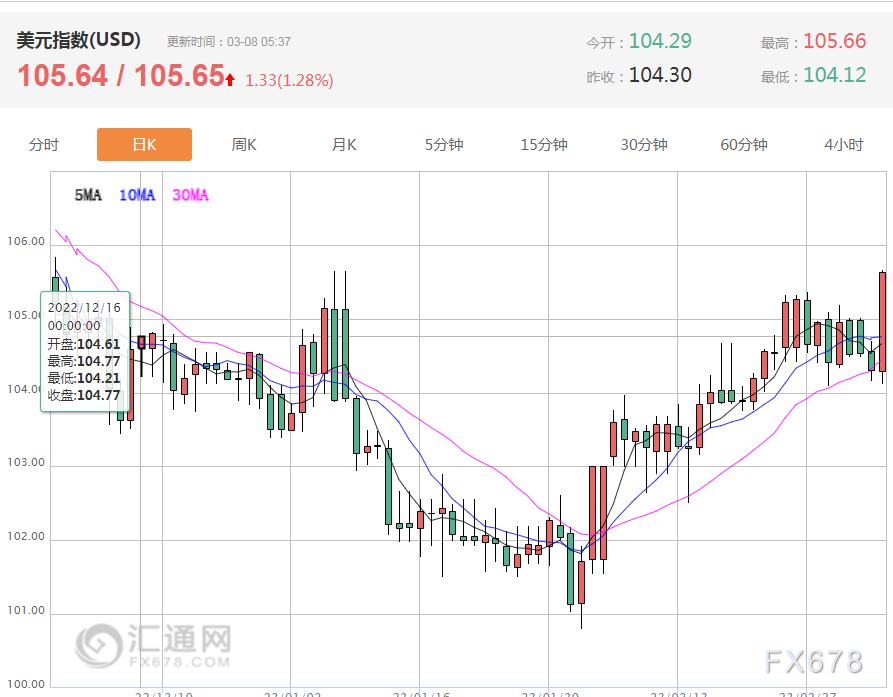Click the 105.64 / 105.65 price quote
The image size is (893, 697).
tap(121, 75)
